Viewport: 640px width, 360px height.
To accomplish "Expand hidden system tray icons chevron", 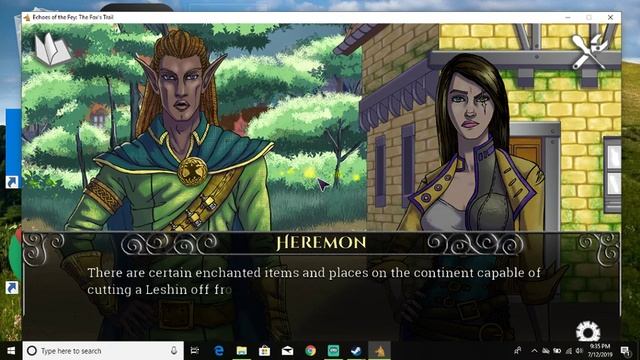I will 534,351.
